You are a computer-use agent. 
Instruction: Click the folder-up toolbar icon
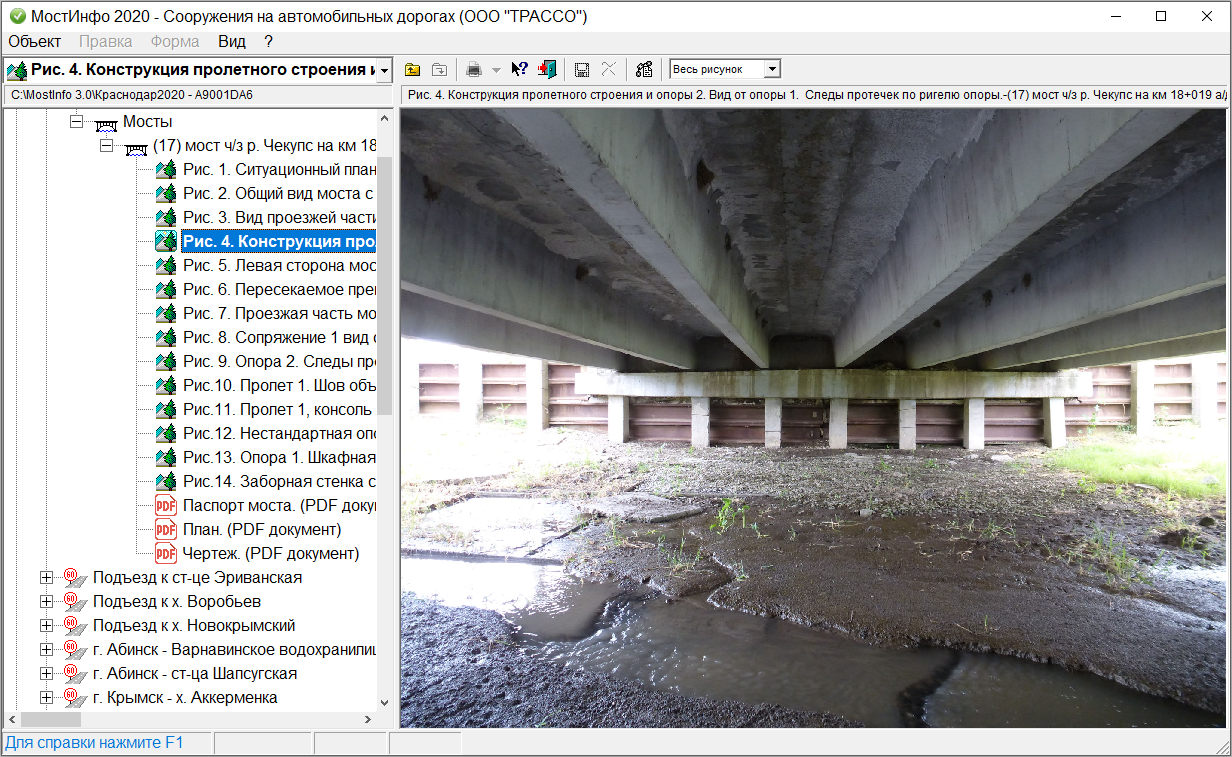(x=412, y=69)
